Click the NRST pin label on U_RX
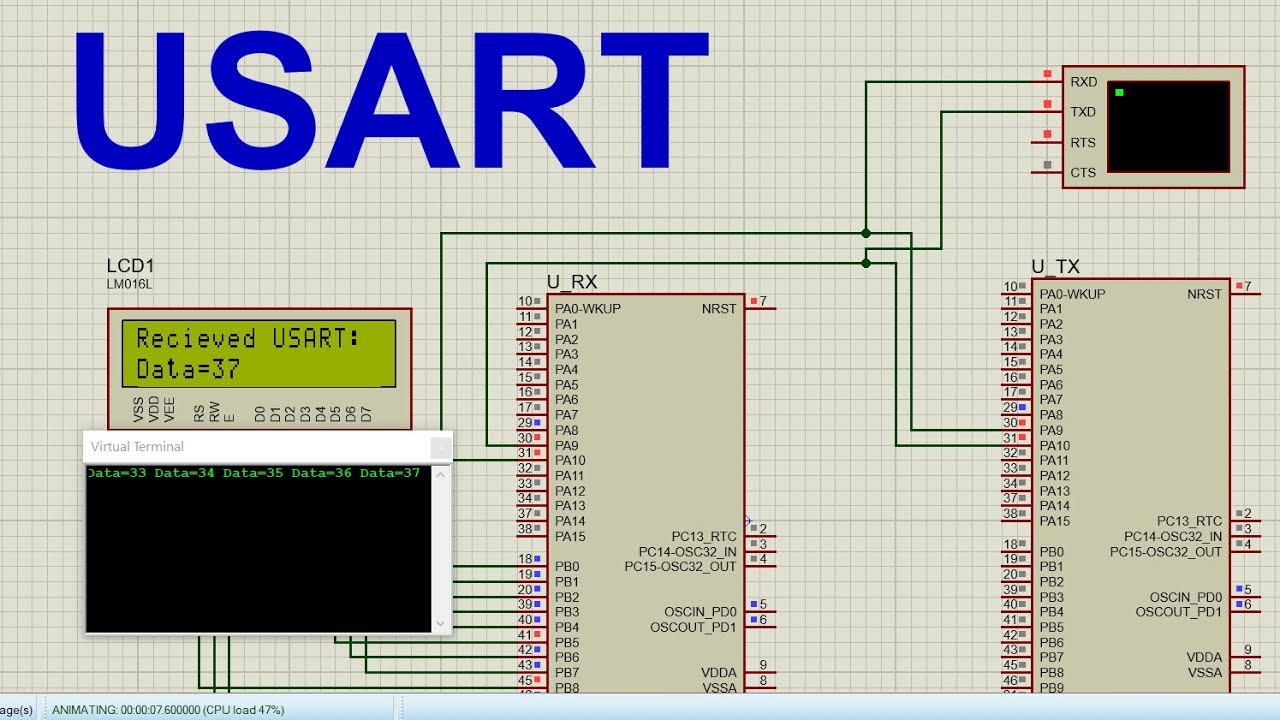Viewport: 1280px width, 720px height. coord(719,309)
